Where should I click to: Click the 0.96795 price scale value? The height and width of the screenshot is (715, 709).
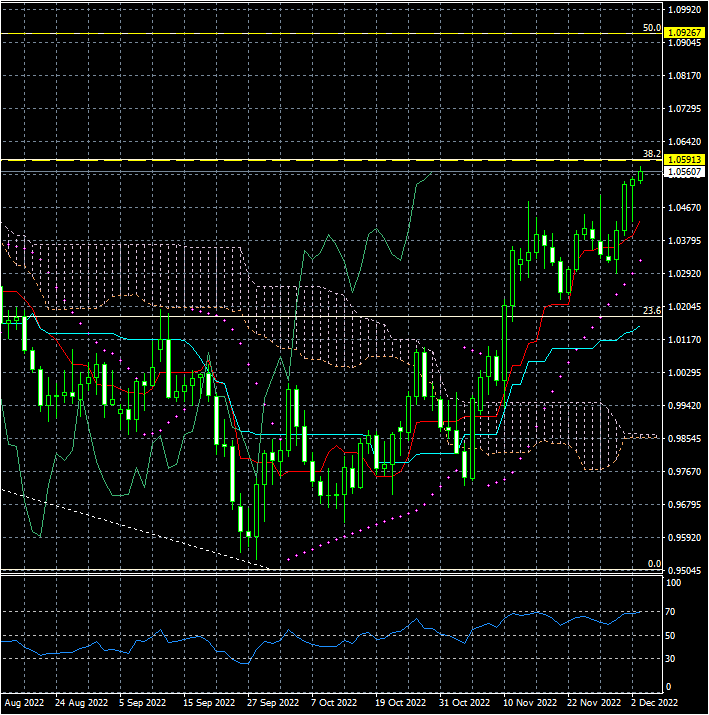pos(684,505)
